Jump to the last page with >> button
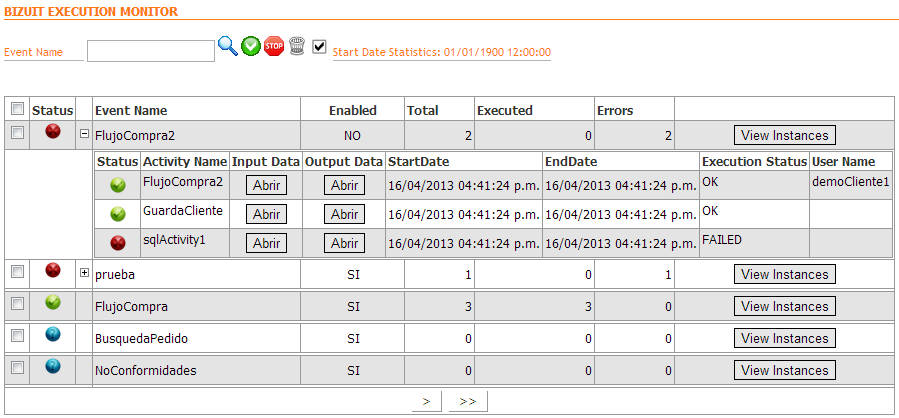The height and width of the screenshot is (418, 899). pyautogui.click(x=467, y=401)
